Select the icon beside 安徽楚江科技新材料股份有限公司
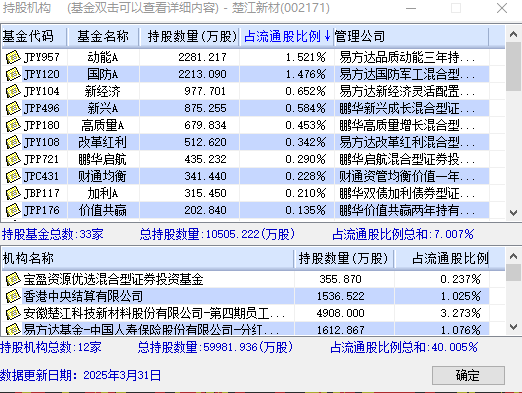Screen dimensions: 522x393 [x=13, y=313]
